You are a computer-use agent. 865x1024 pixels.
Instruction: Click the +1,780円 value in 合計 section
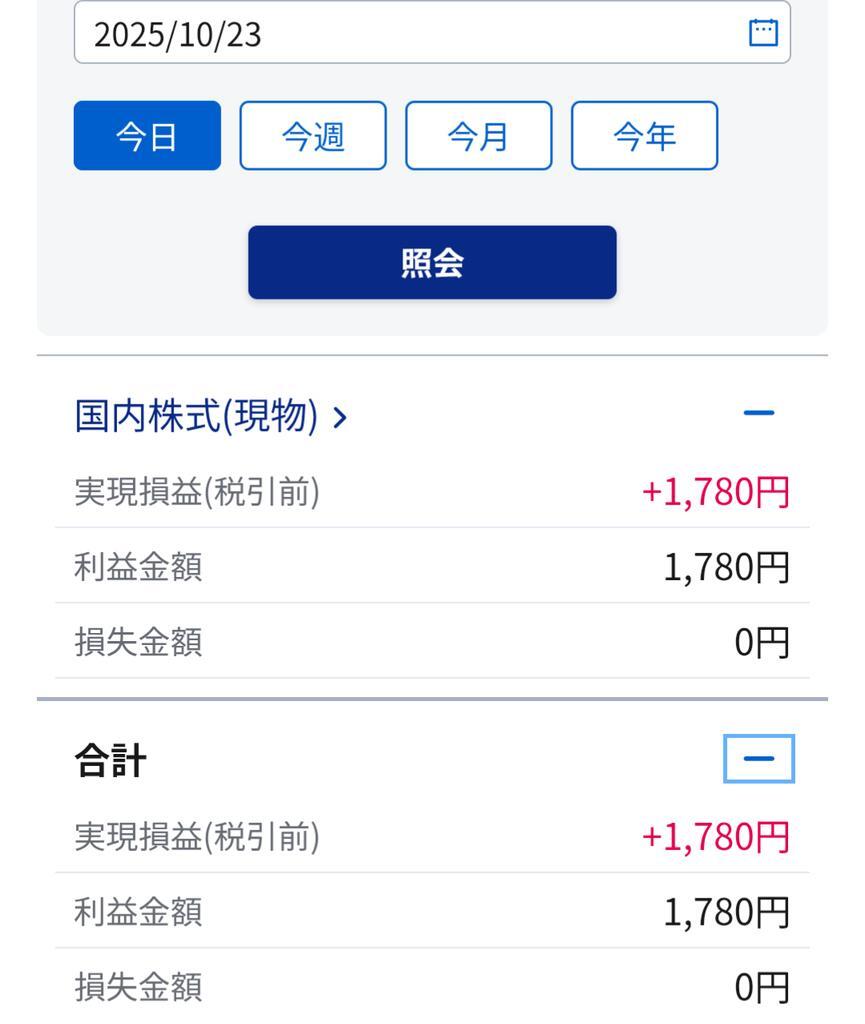pyautogui.click(x=715, y=837)
